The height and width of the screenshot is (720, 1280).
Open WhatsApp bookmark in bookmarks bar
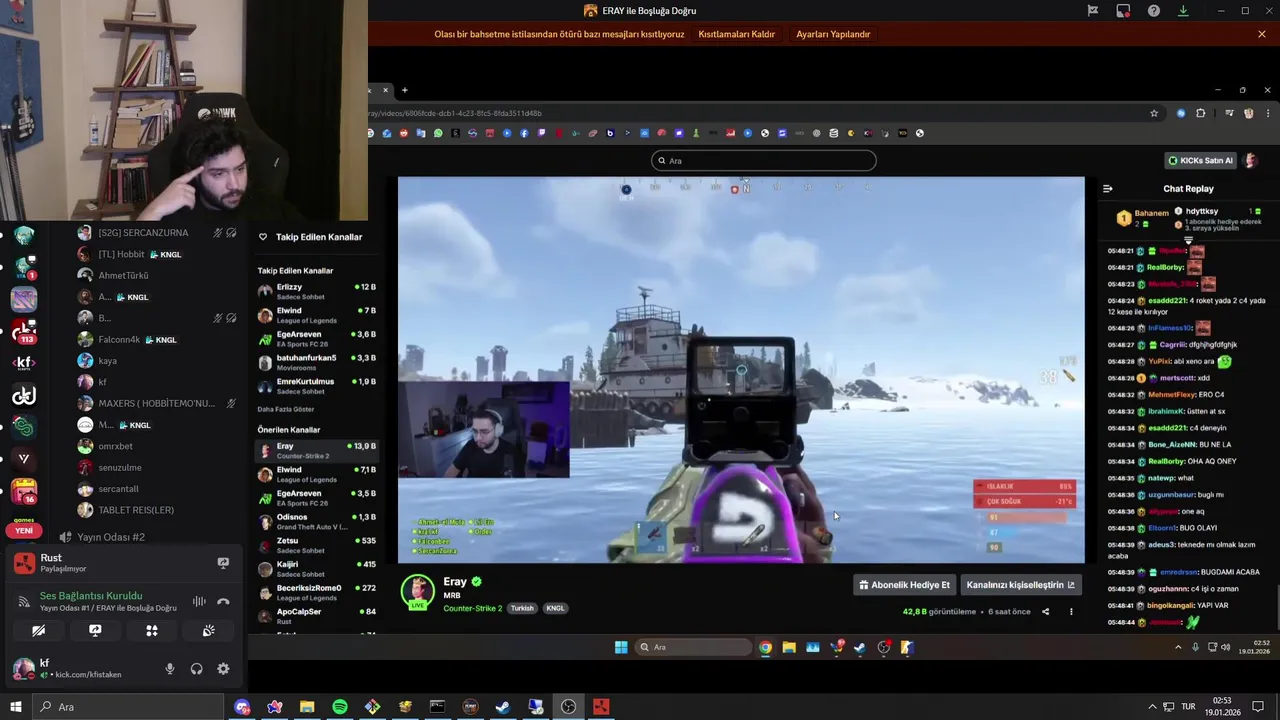(x=438, y=133)
